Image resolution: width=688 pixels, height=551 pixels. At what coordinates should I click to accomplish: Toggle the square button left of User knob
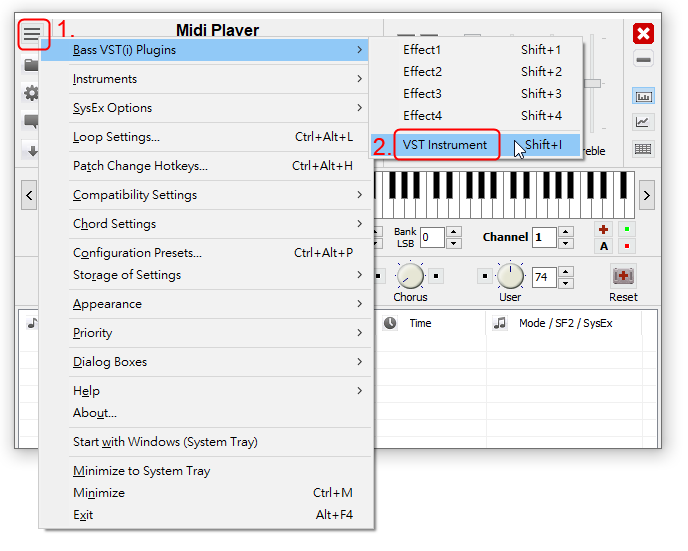click(484, 276)
